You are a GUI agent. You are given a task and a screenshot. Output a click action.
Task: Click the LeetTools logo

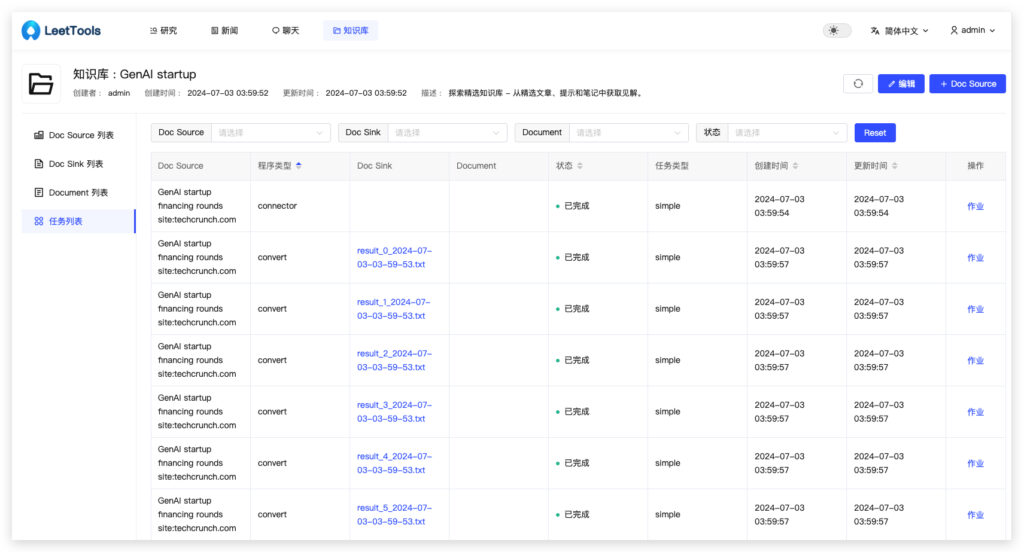click(x=61, y=30)
